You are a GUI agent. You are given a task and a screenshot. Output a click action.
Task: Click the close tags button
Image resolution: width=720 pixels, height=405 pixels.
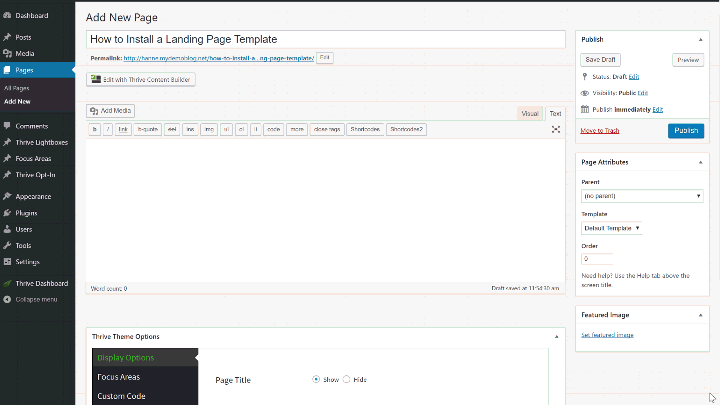[327, 129]
